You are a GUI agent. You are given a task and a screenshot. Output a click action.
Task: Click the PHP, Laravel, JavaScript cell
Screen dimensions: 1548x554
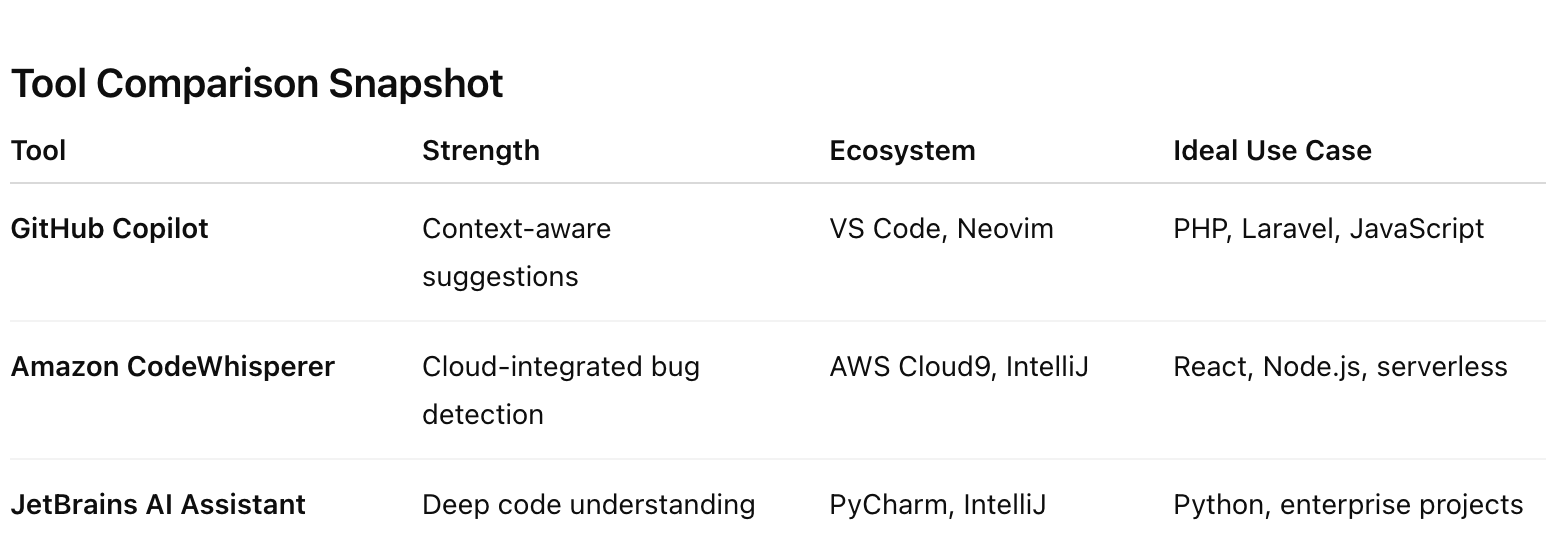click(x=1328, y=229)
